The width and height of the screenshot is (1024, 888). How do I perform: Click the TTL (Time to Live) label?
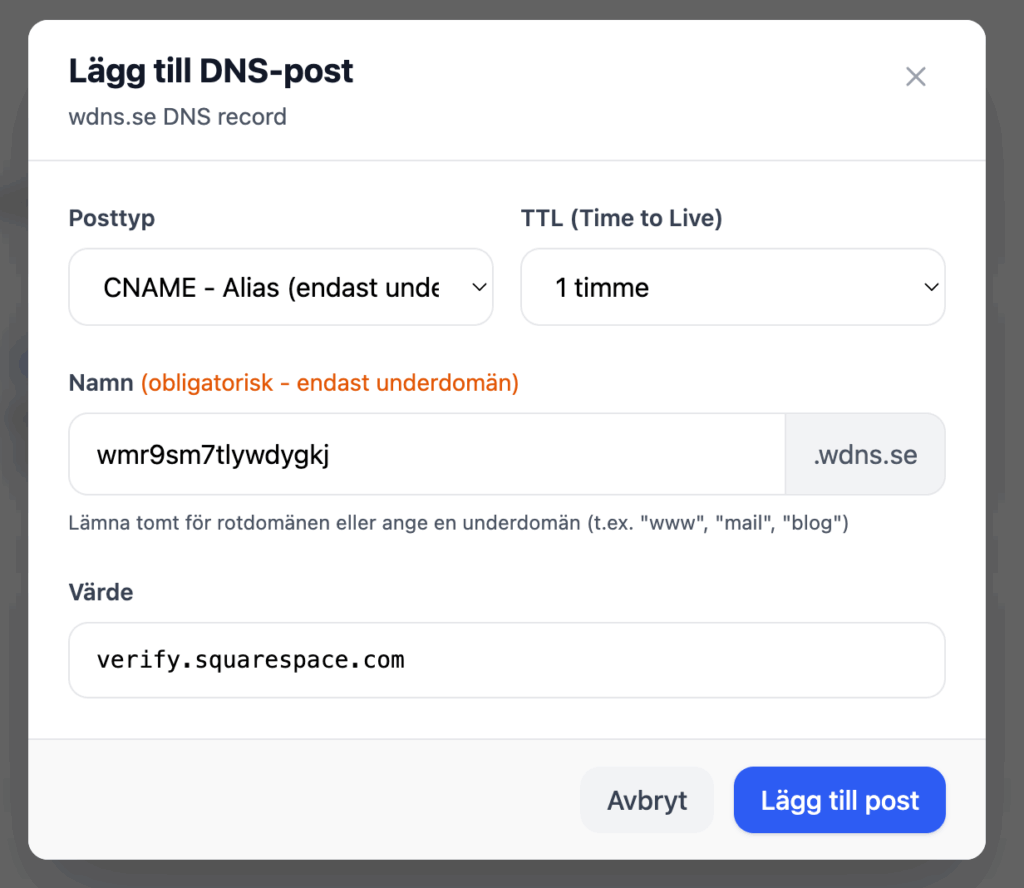[621, 218]
